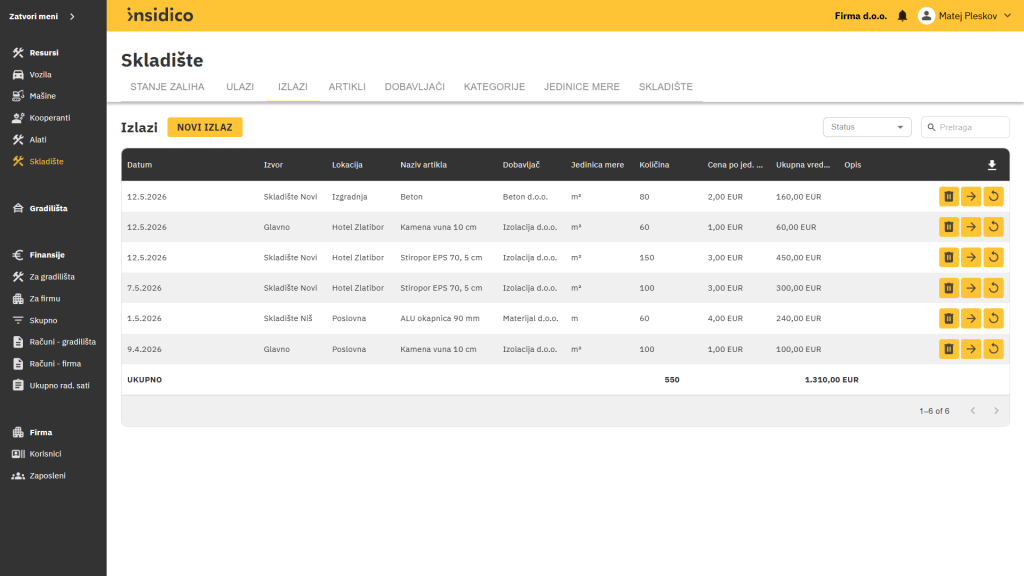The width and height of the screenshot is (1024, 576).
Task: Delete the ALU okapnica 90 mm row
Action: pos(948,319)
